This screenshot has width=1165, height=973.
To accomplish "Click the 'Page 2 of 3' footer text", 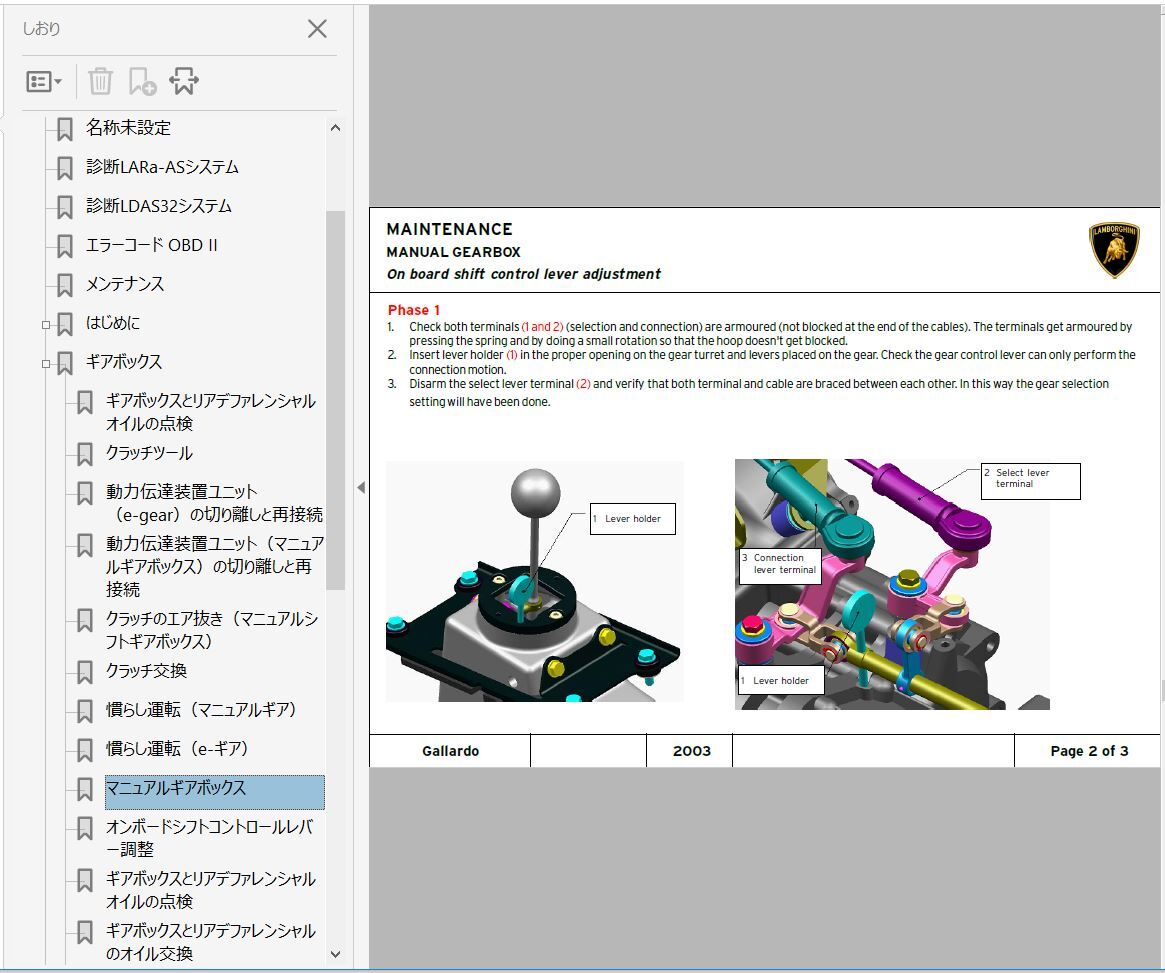I will coord(1089,751).
